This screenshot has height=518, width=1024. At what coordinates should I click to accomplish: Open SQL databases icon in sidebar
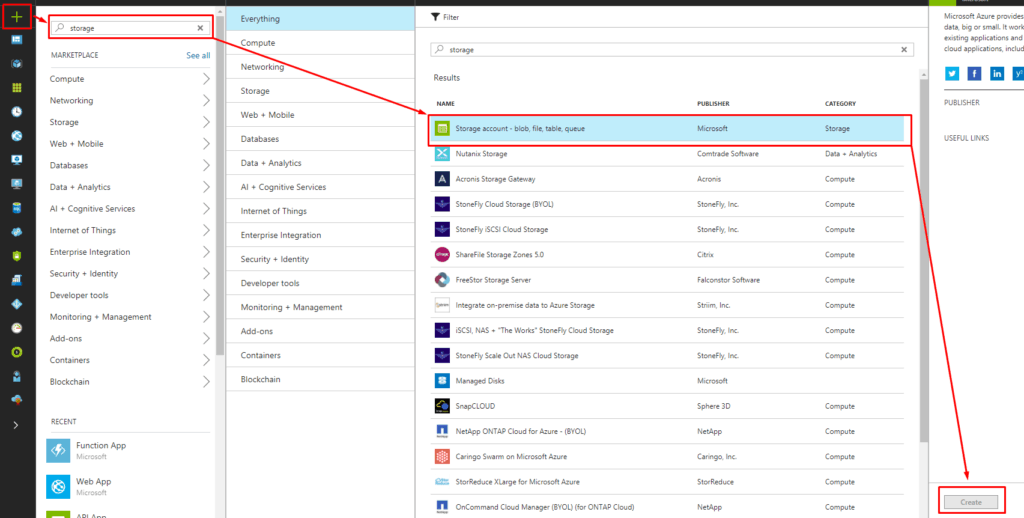pyautogui.click(x=17, y=208)
